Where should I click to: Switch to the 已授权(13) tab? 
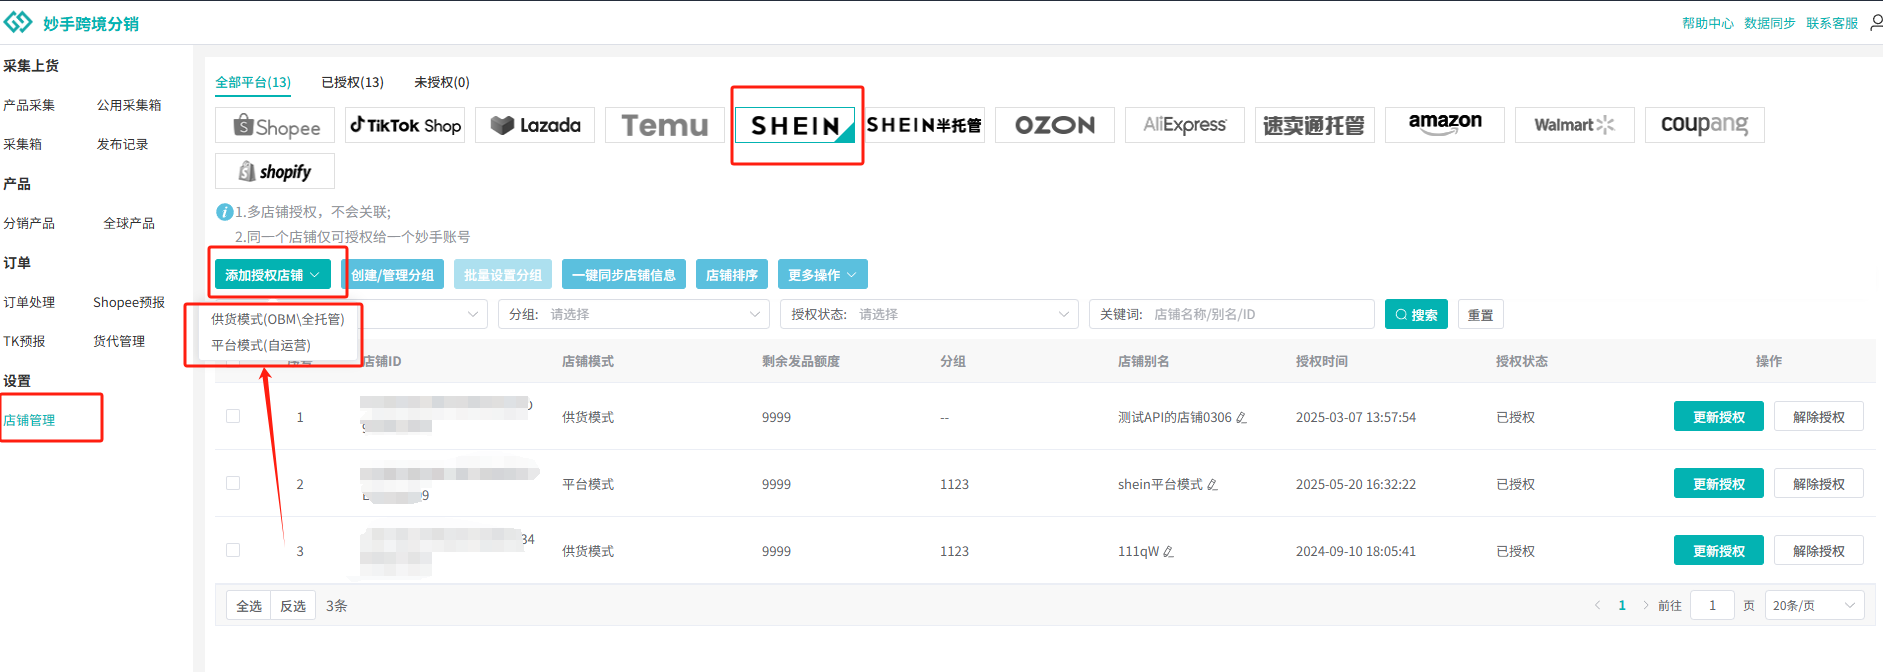click(352, 82)
